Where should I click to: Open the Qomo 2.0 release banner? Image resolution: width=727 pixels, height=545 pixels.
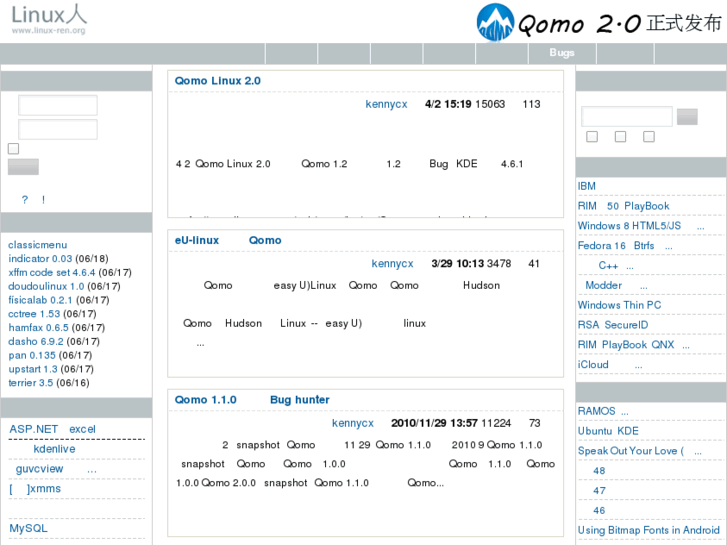point(599,23)
